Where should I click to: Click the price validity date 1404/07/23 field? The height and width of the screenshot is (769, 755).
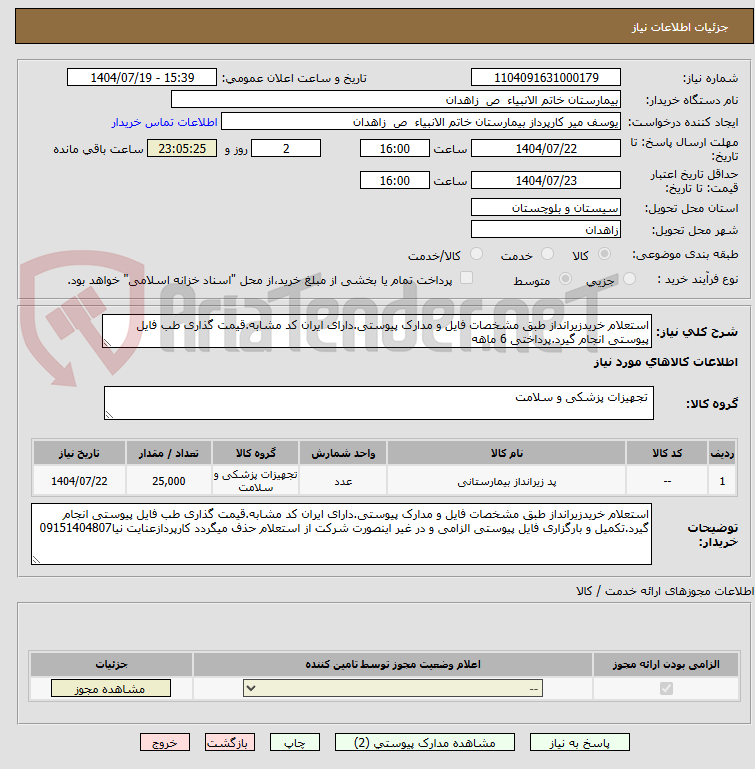tap(546, 180)
